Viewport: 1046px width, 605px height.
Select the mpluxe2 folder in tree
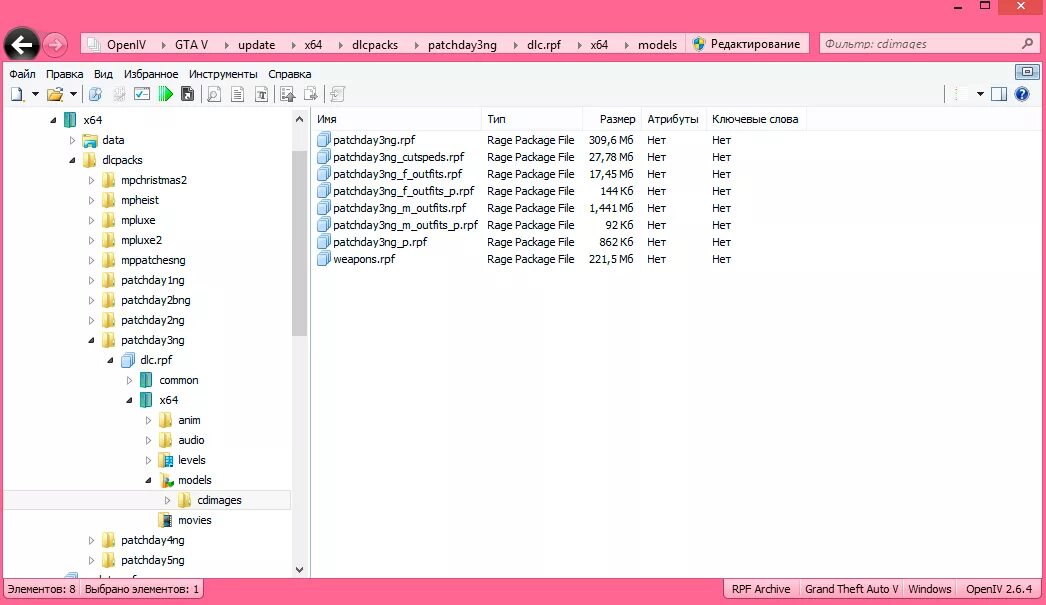click(141, 240)
